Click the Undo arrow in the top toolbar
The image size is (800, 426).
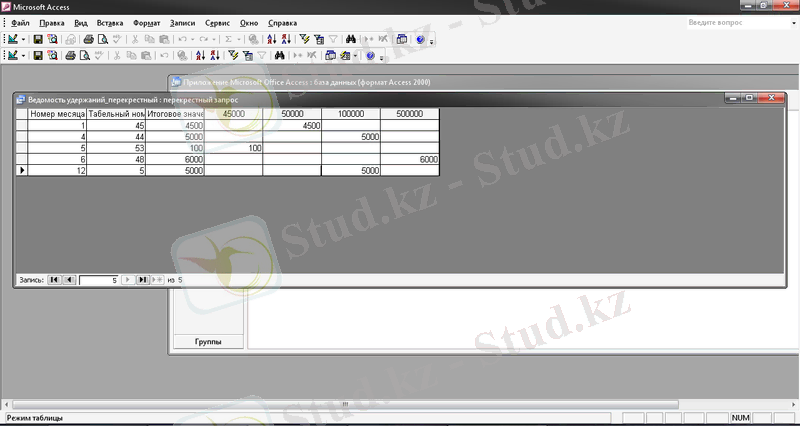coord(182,39)
